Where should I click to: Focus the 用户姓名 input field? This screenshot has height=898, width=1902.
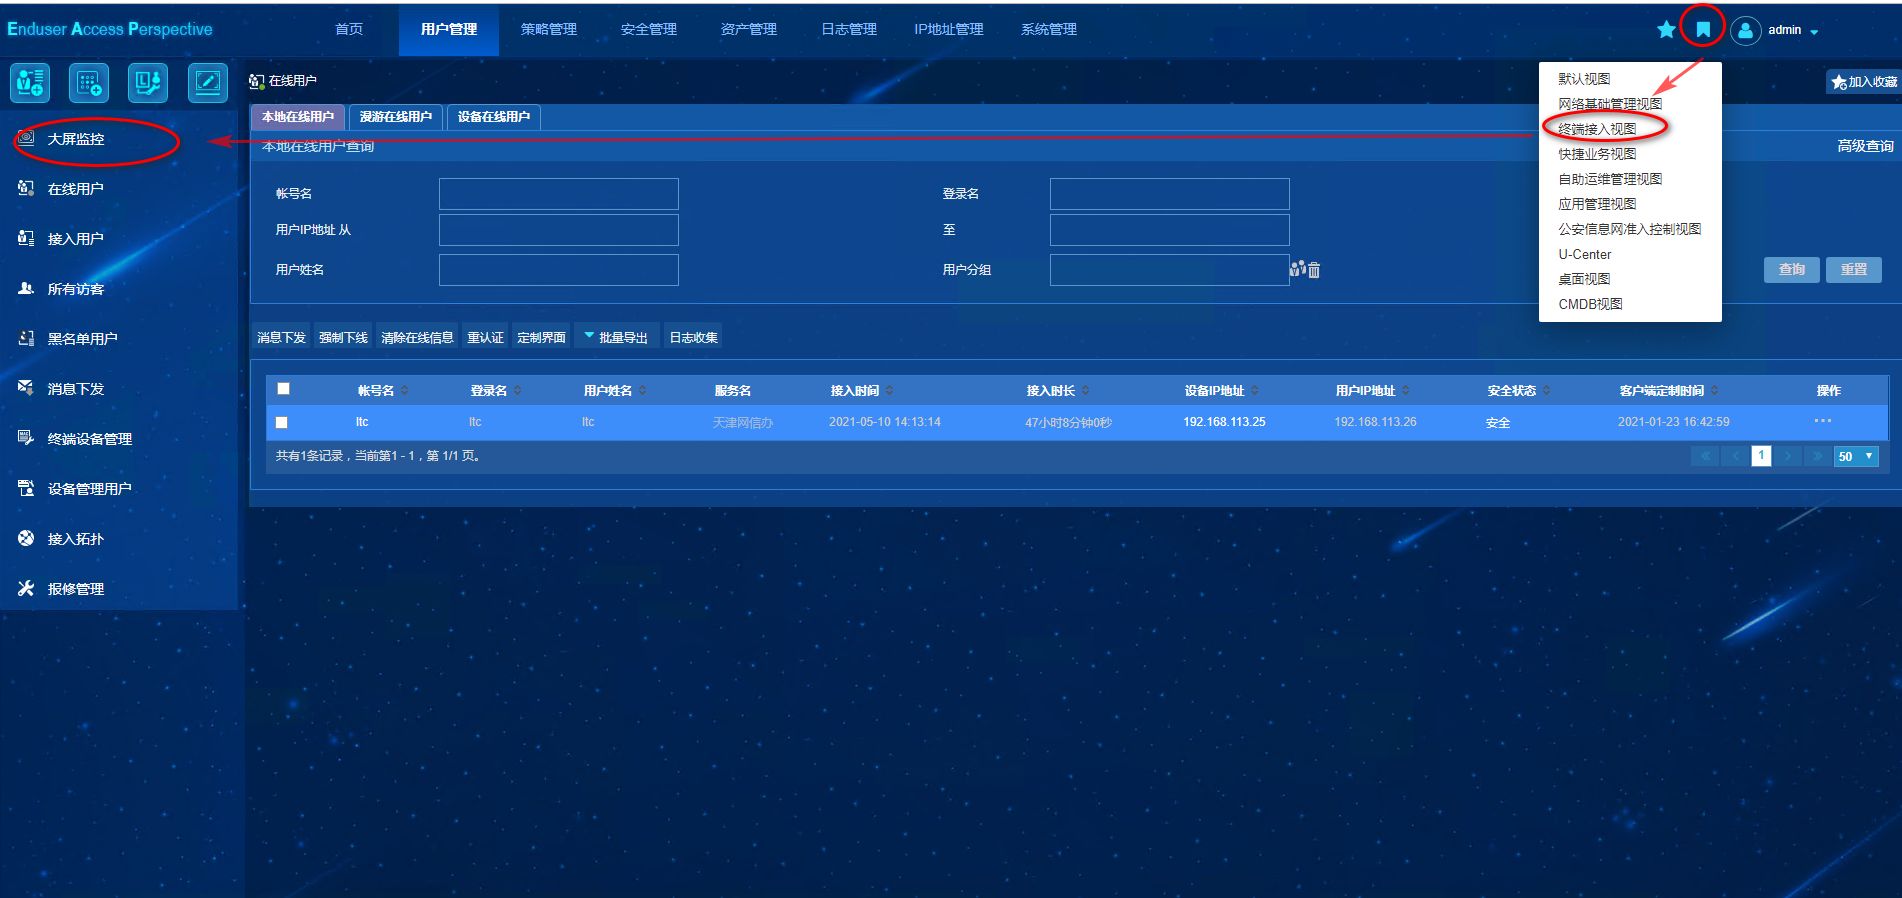[x=559, y=270]
